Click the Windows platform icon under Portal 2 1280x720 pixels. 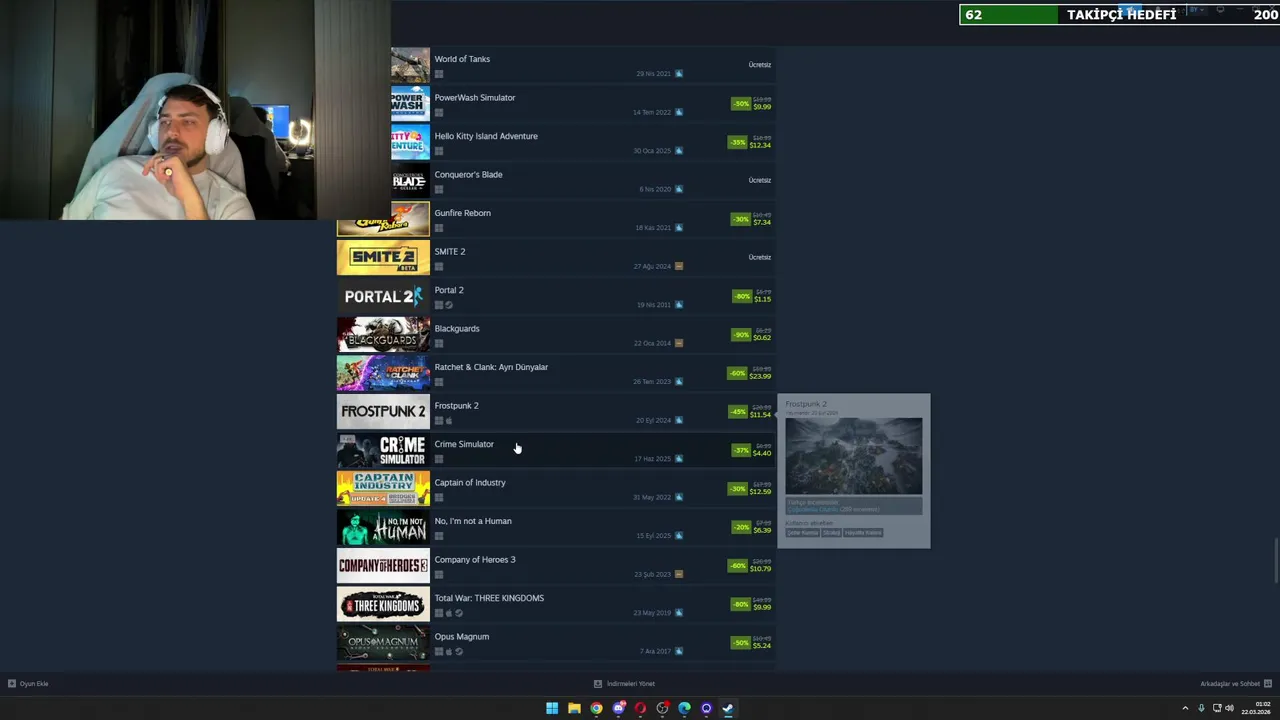(438, 305)
